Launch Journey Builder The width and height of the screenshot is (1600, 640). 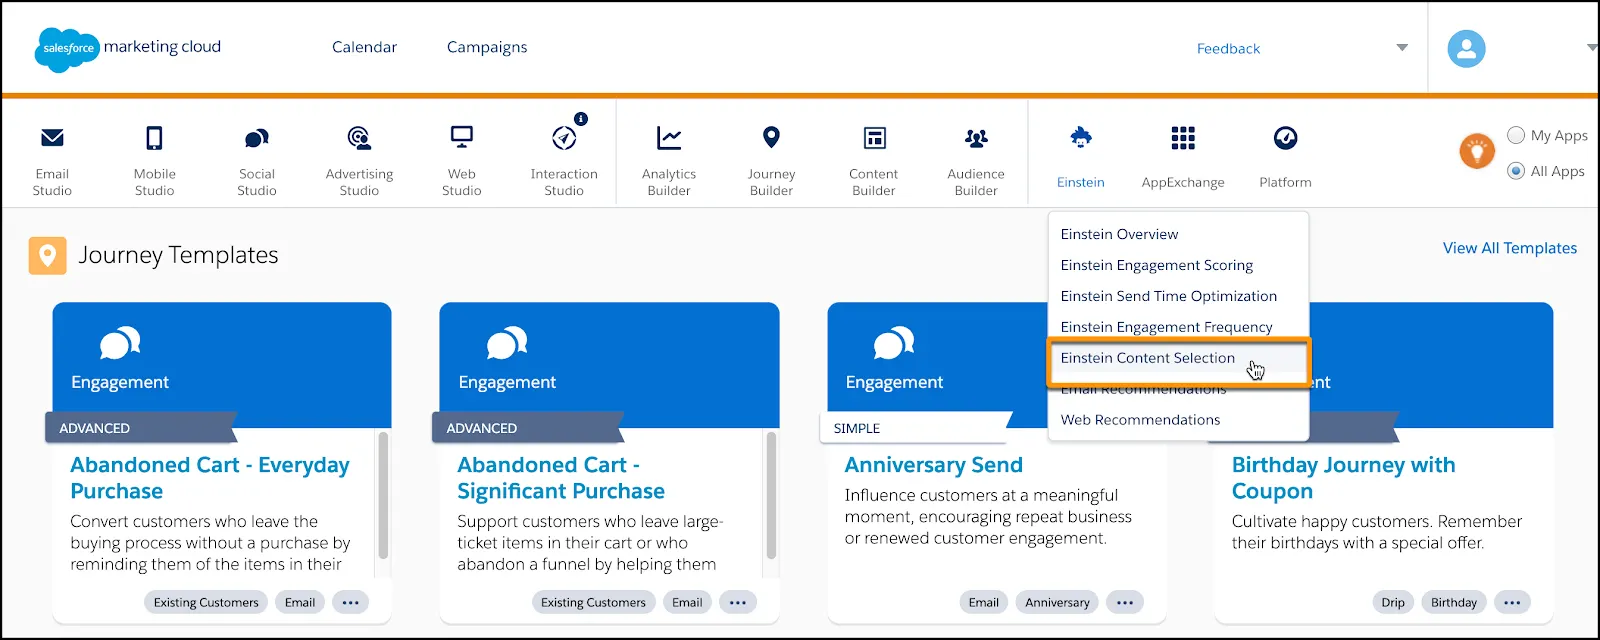click(771, 158)
